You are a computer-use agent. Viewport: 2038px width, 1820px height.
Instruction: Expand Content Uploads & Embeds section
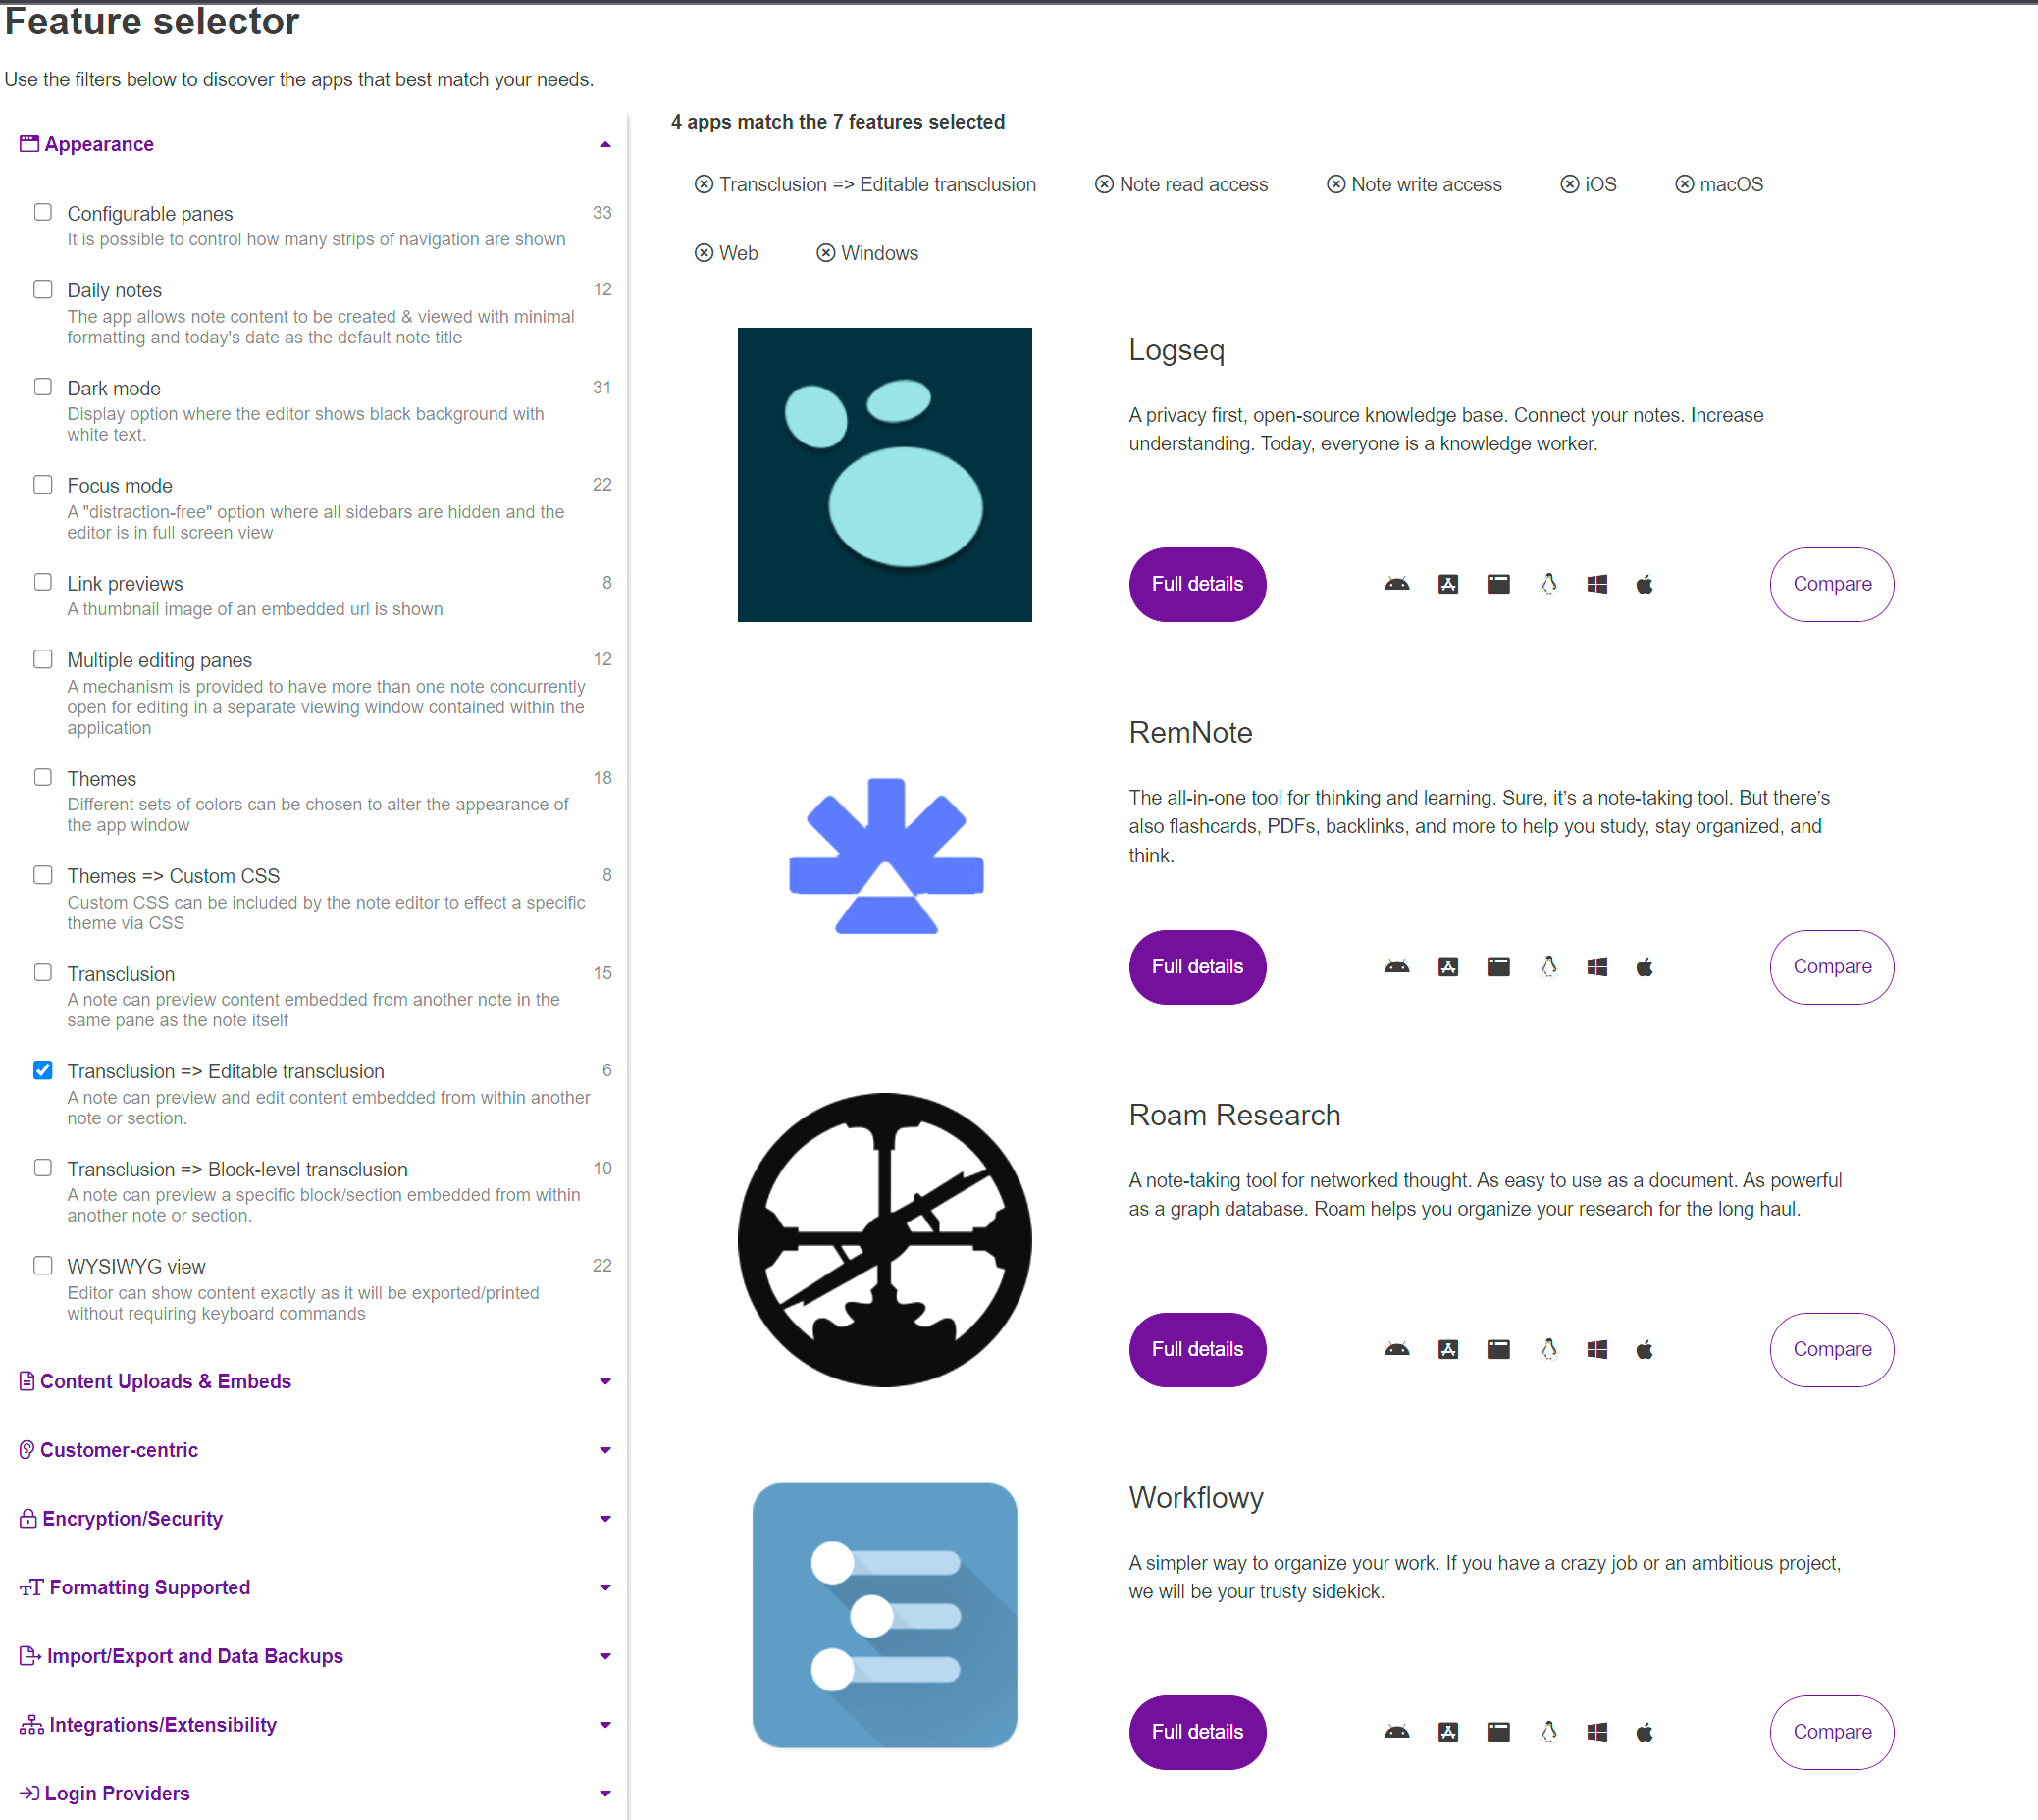pos(315,1381)
